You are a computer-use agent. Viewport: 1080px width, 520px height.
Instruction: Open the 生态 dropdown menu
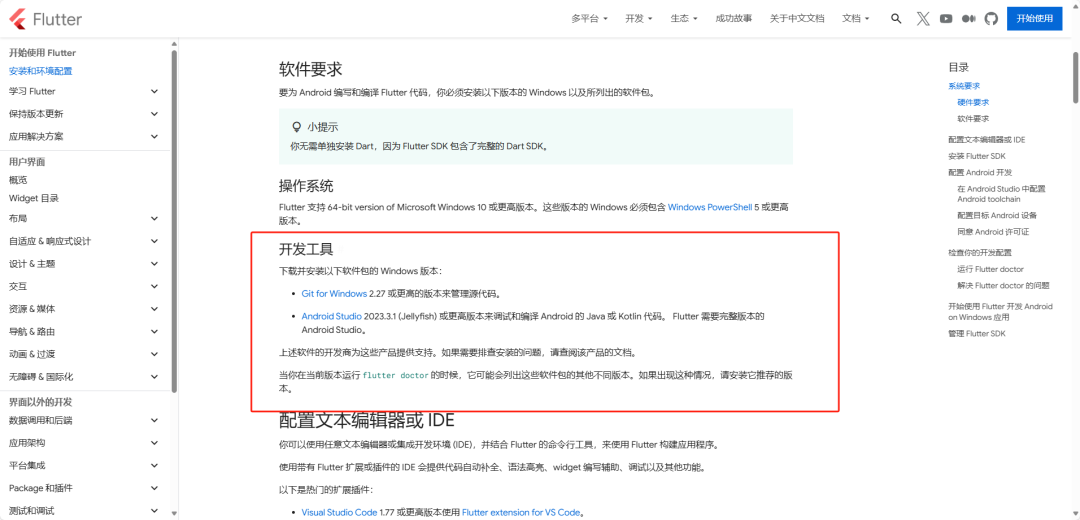(x=684, y=19)
